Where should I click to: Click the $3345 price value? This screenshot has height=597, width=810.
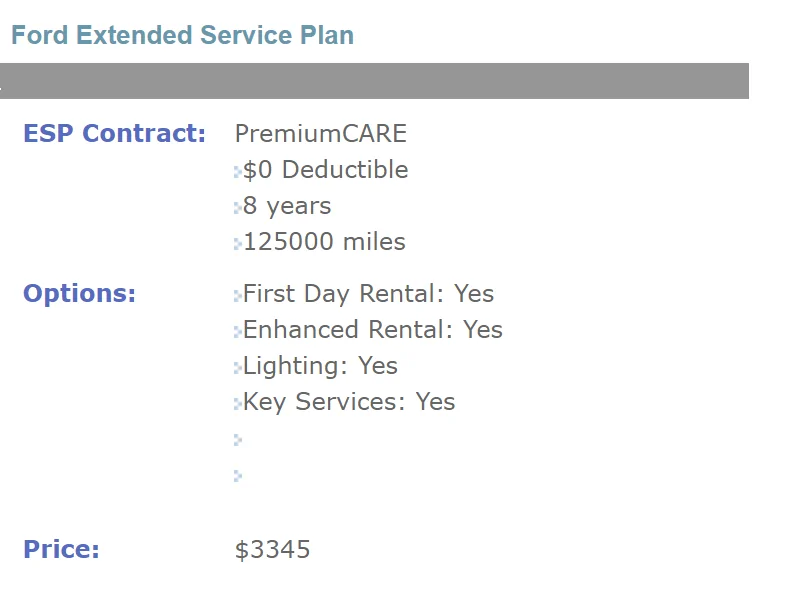(272, 550)
